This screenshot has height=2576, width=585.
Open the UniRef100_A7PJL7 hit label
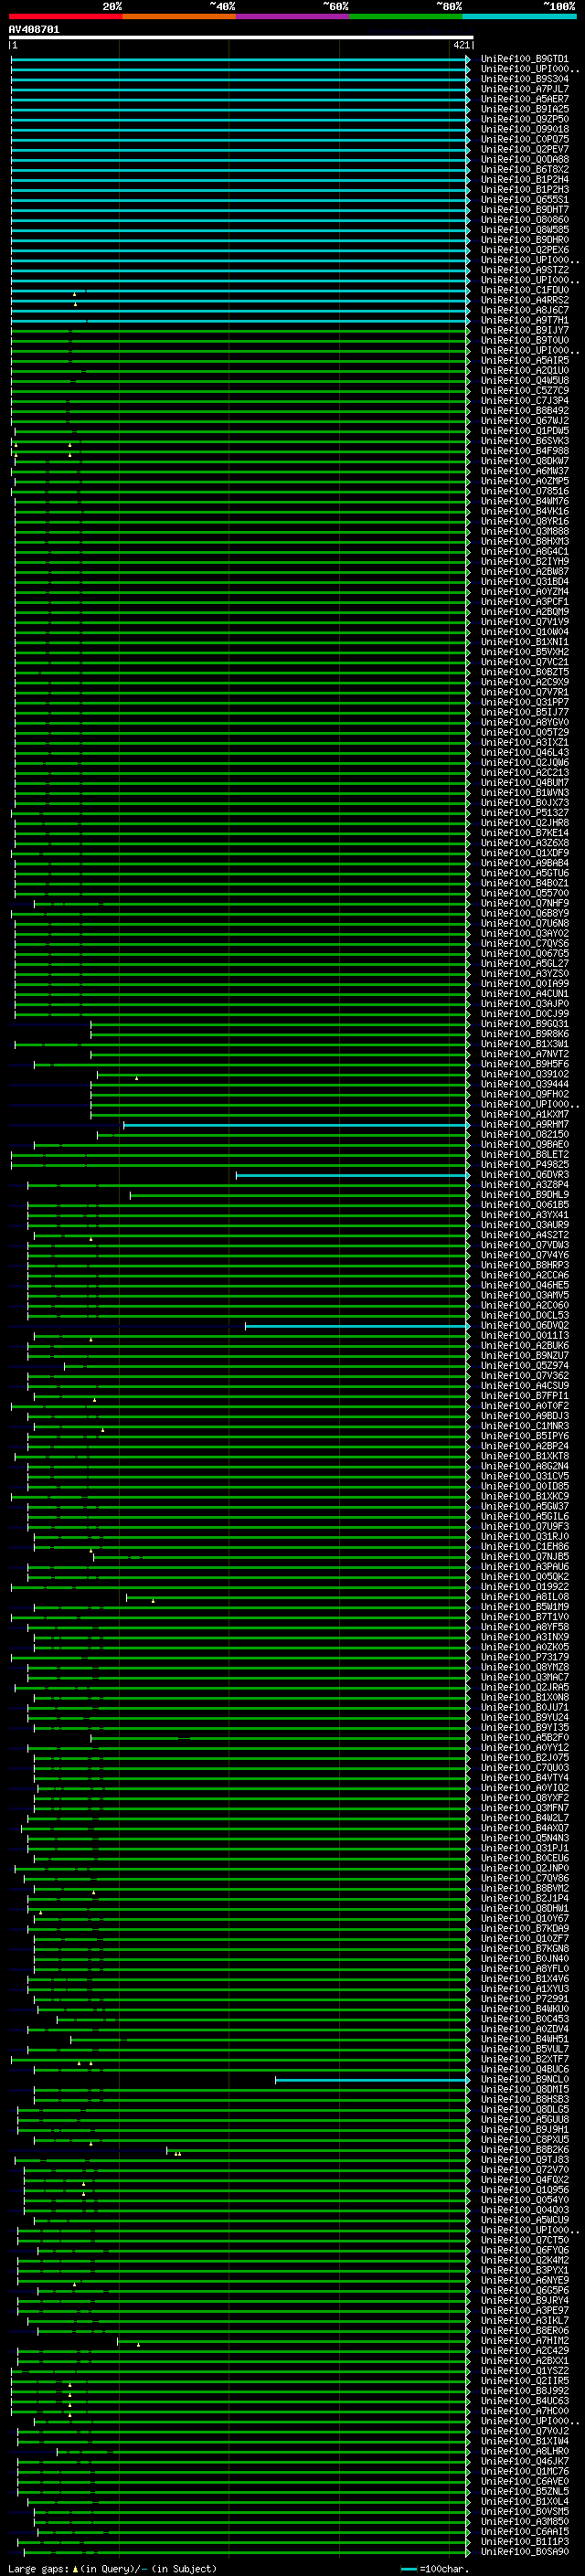coord(525,89)
